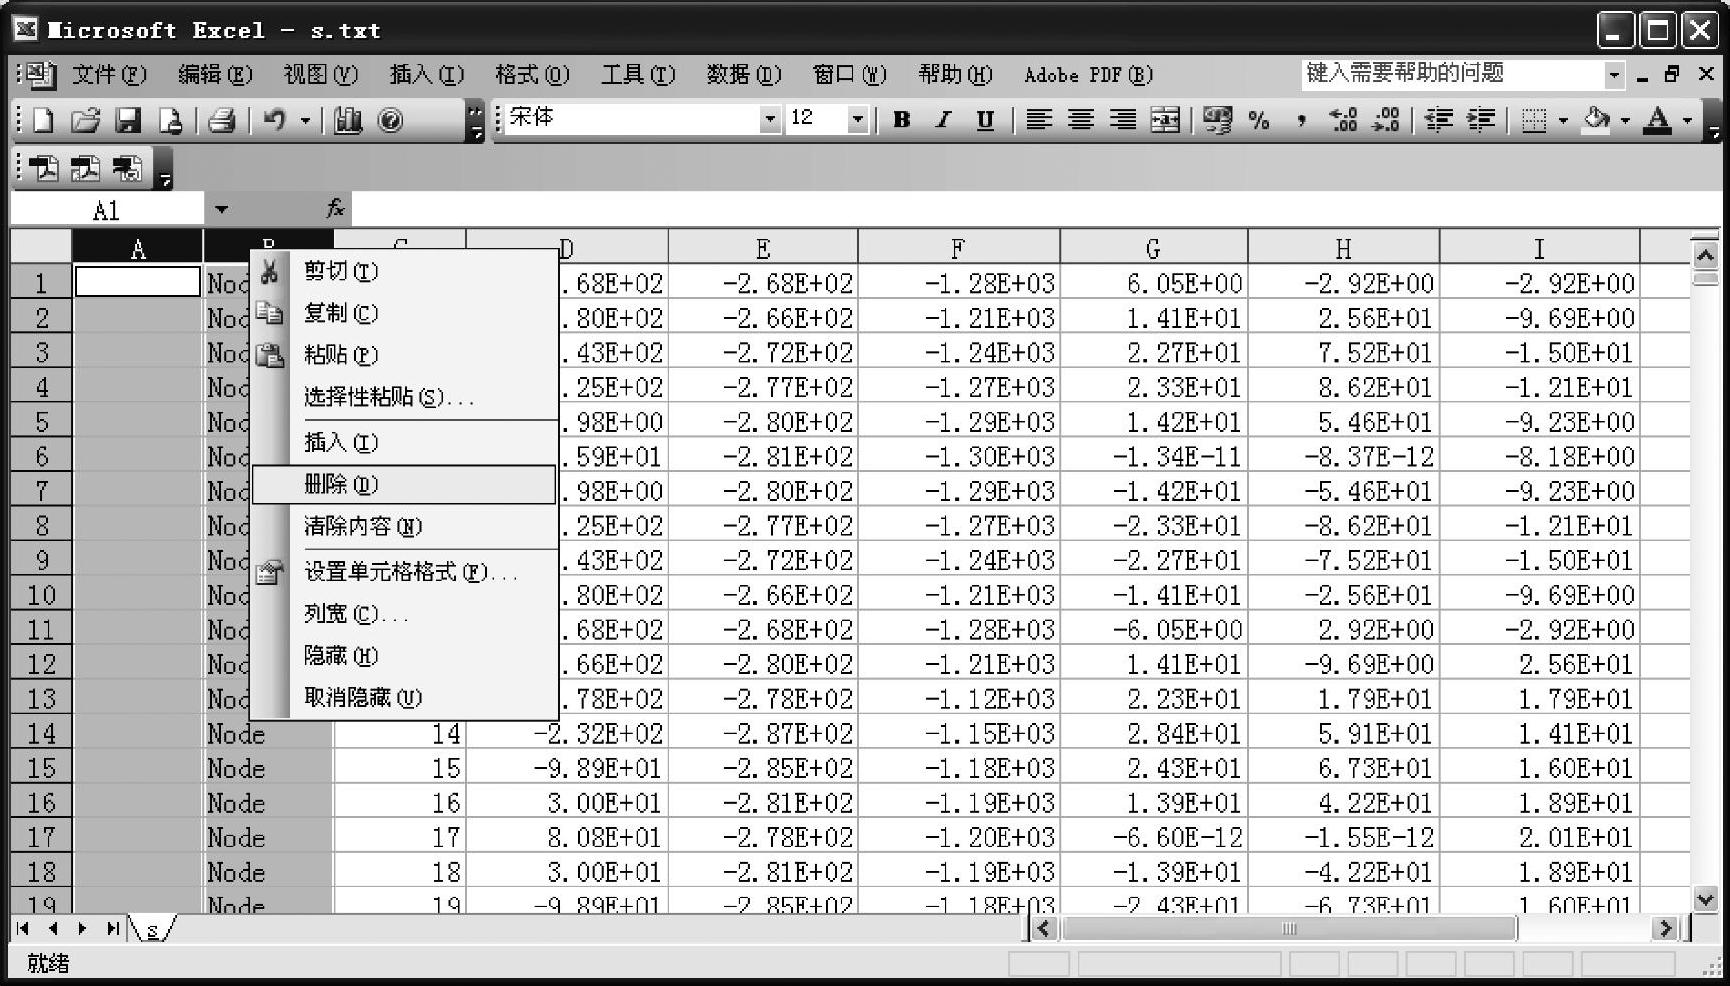
Task: Click the horizontal scrollbar thumb
Action: point(1288,929)
